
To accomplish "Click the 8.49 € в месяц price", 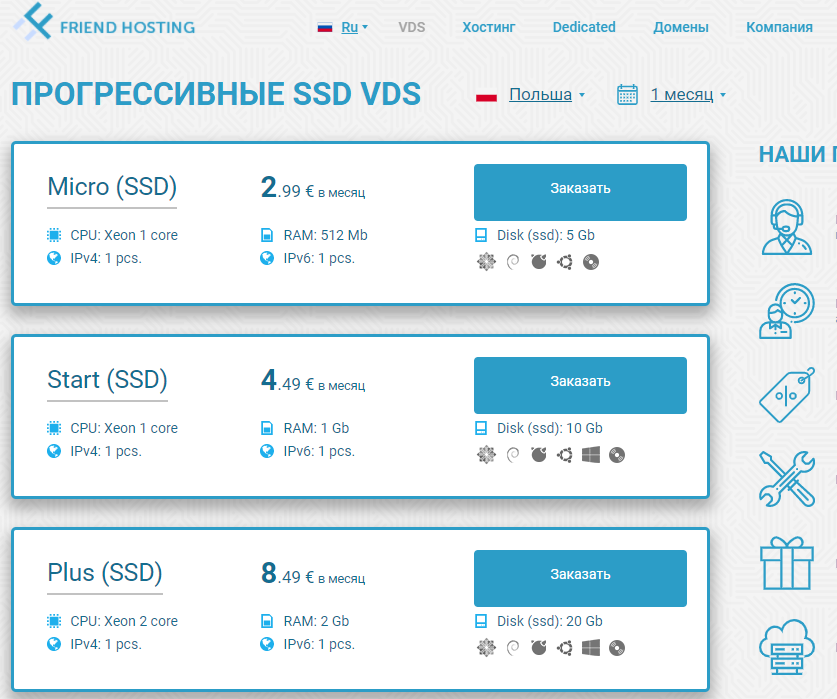I will coord(313,574).
